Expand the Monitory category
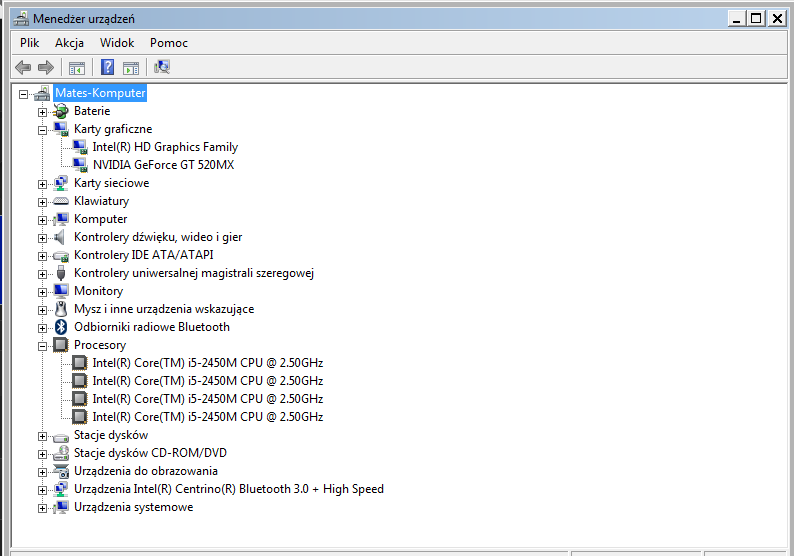The width and height of the screenshot is (794, 556). pos(42,292)
